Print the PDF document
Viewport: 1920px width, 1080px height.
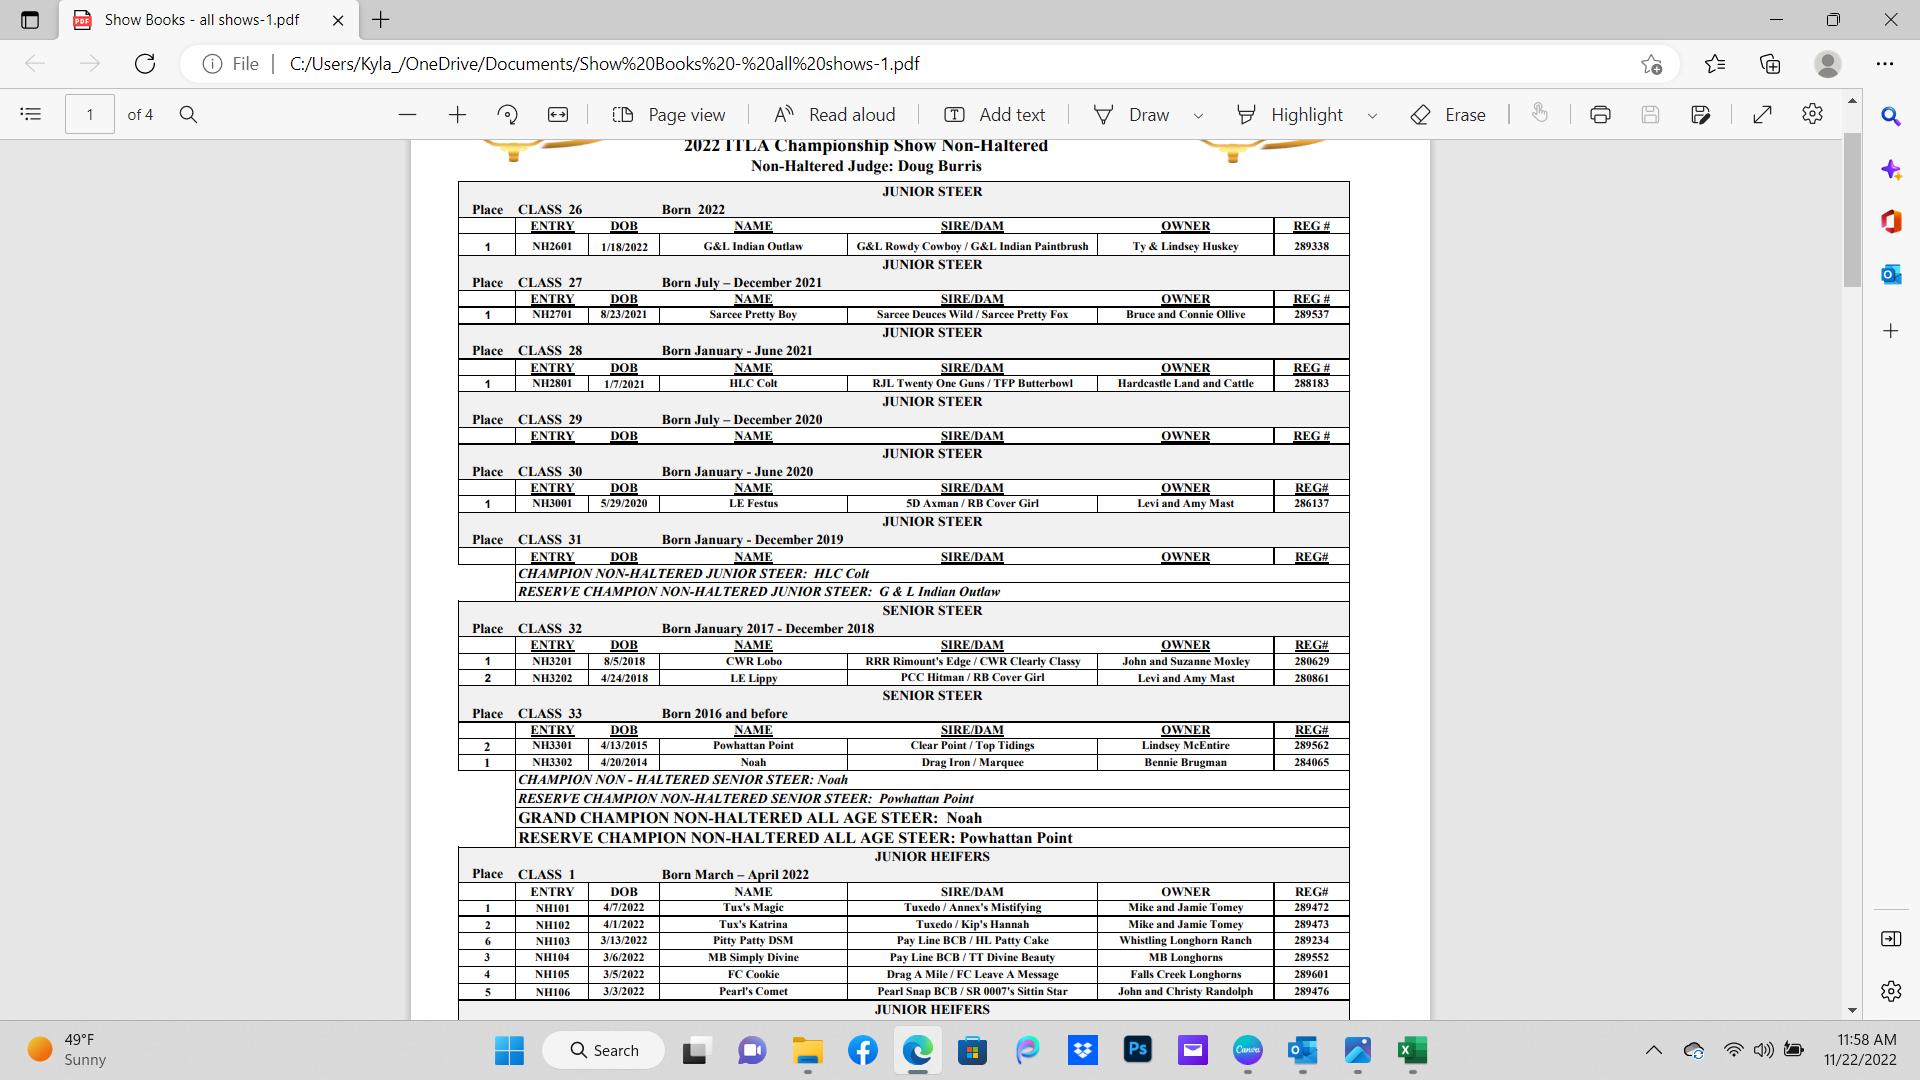point(1600,115)
